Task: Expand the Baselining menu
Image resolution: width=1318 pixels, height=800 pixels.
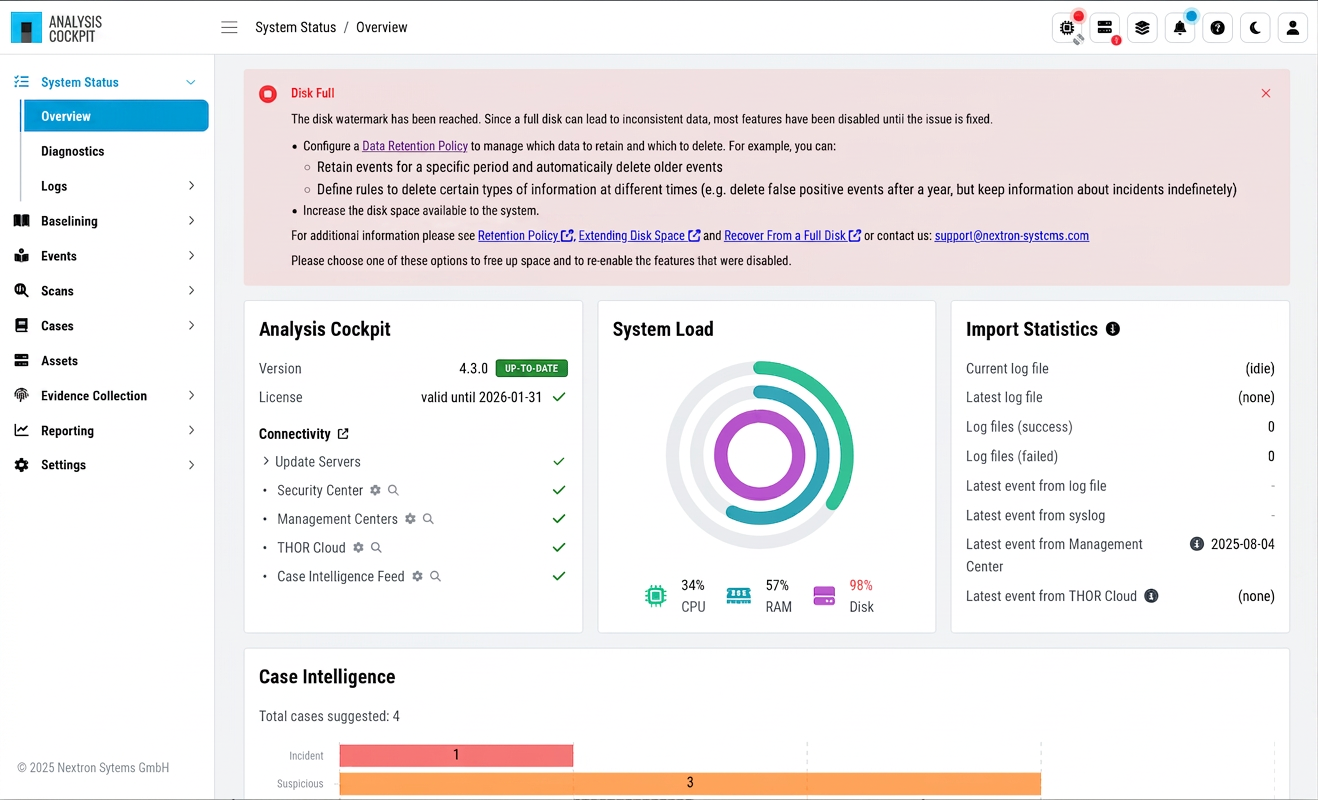Action: pos(191,221)
